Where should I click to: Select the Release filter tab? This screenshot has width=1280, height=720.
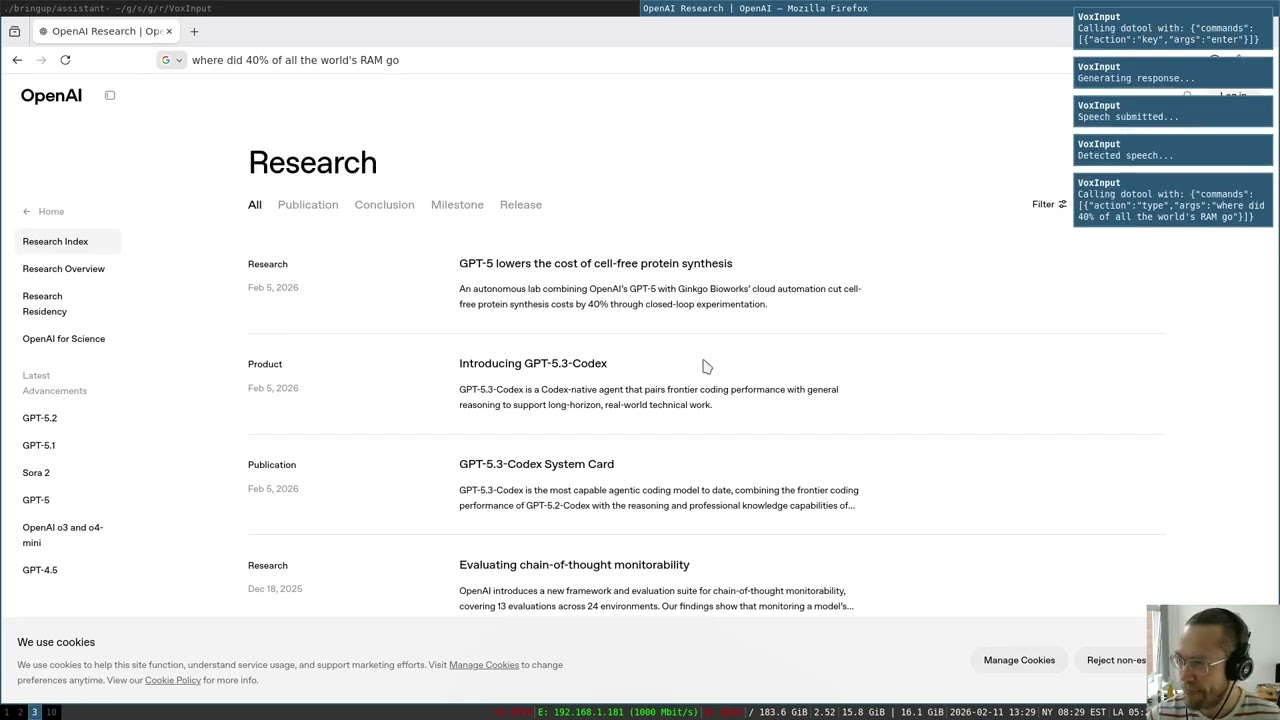coord(521,205)
